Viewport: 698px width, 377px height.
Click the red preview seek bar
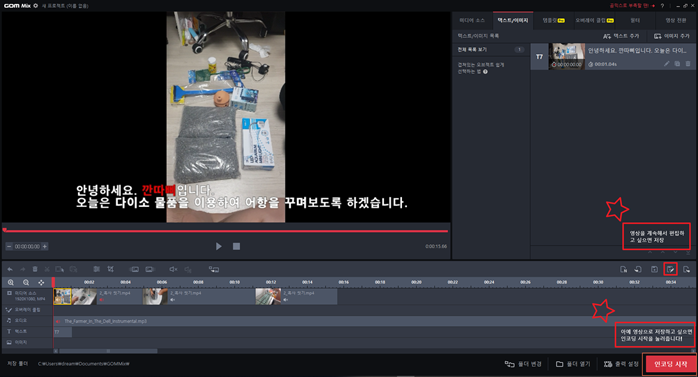point(226,231)
